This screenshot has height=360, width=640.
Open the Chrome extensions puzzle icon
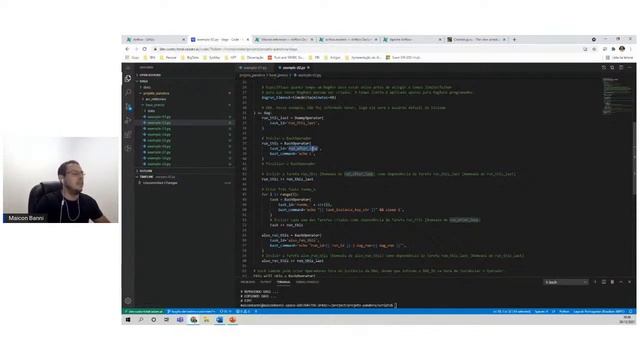click(613, 49)
